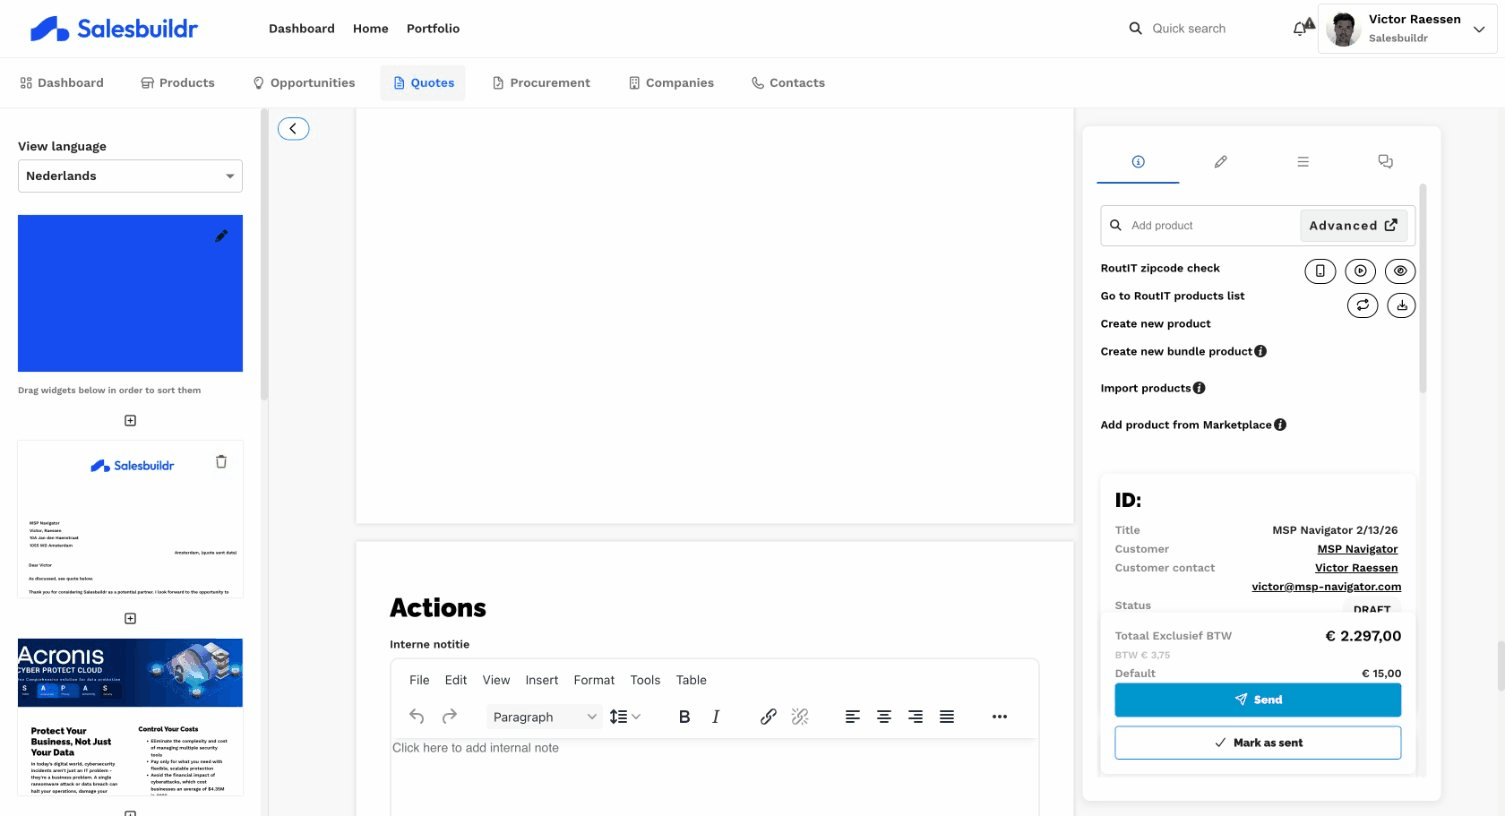This screenshot has height=816, width=1505.
Task: Open the Paragraph format dropdown
Action: pos(545,716)
